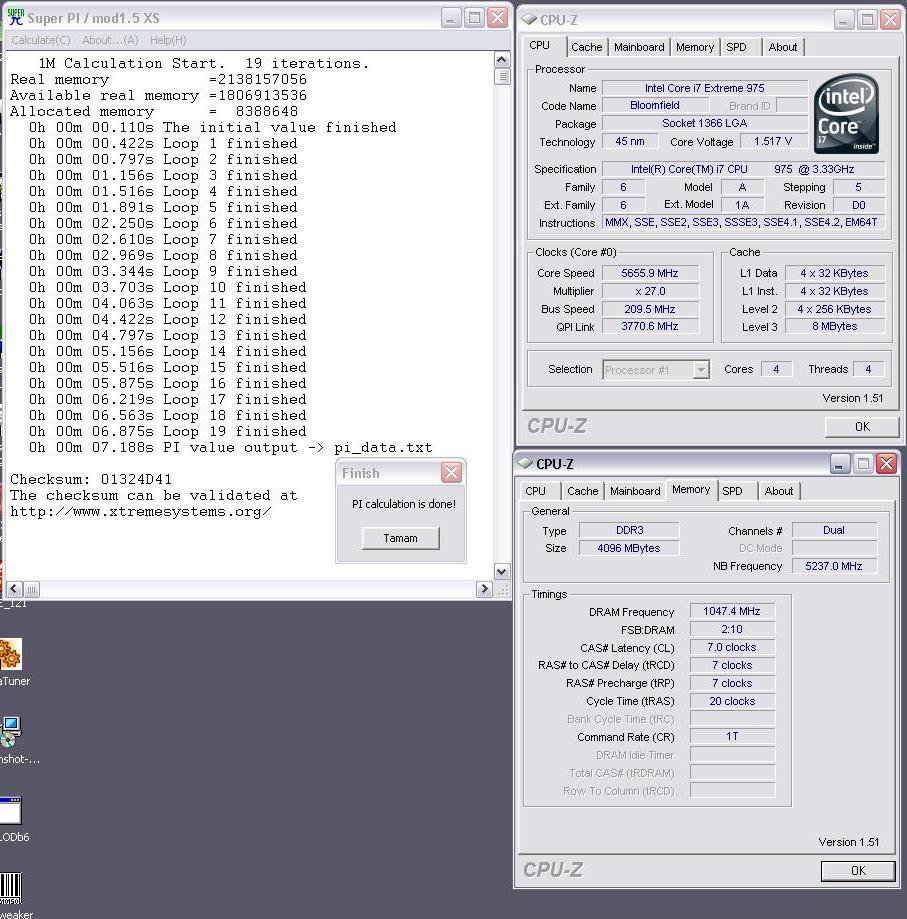This screenshot has width=907, height=919.
Task: Click the Super PI window title icon
Action: 15,17
